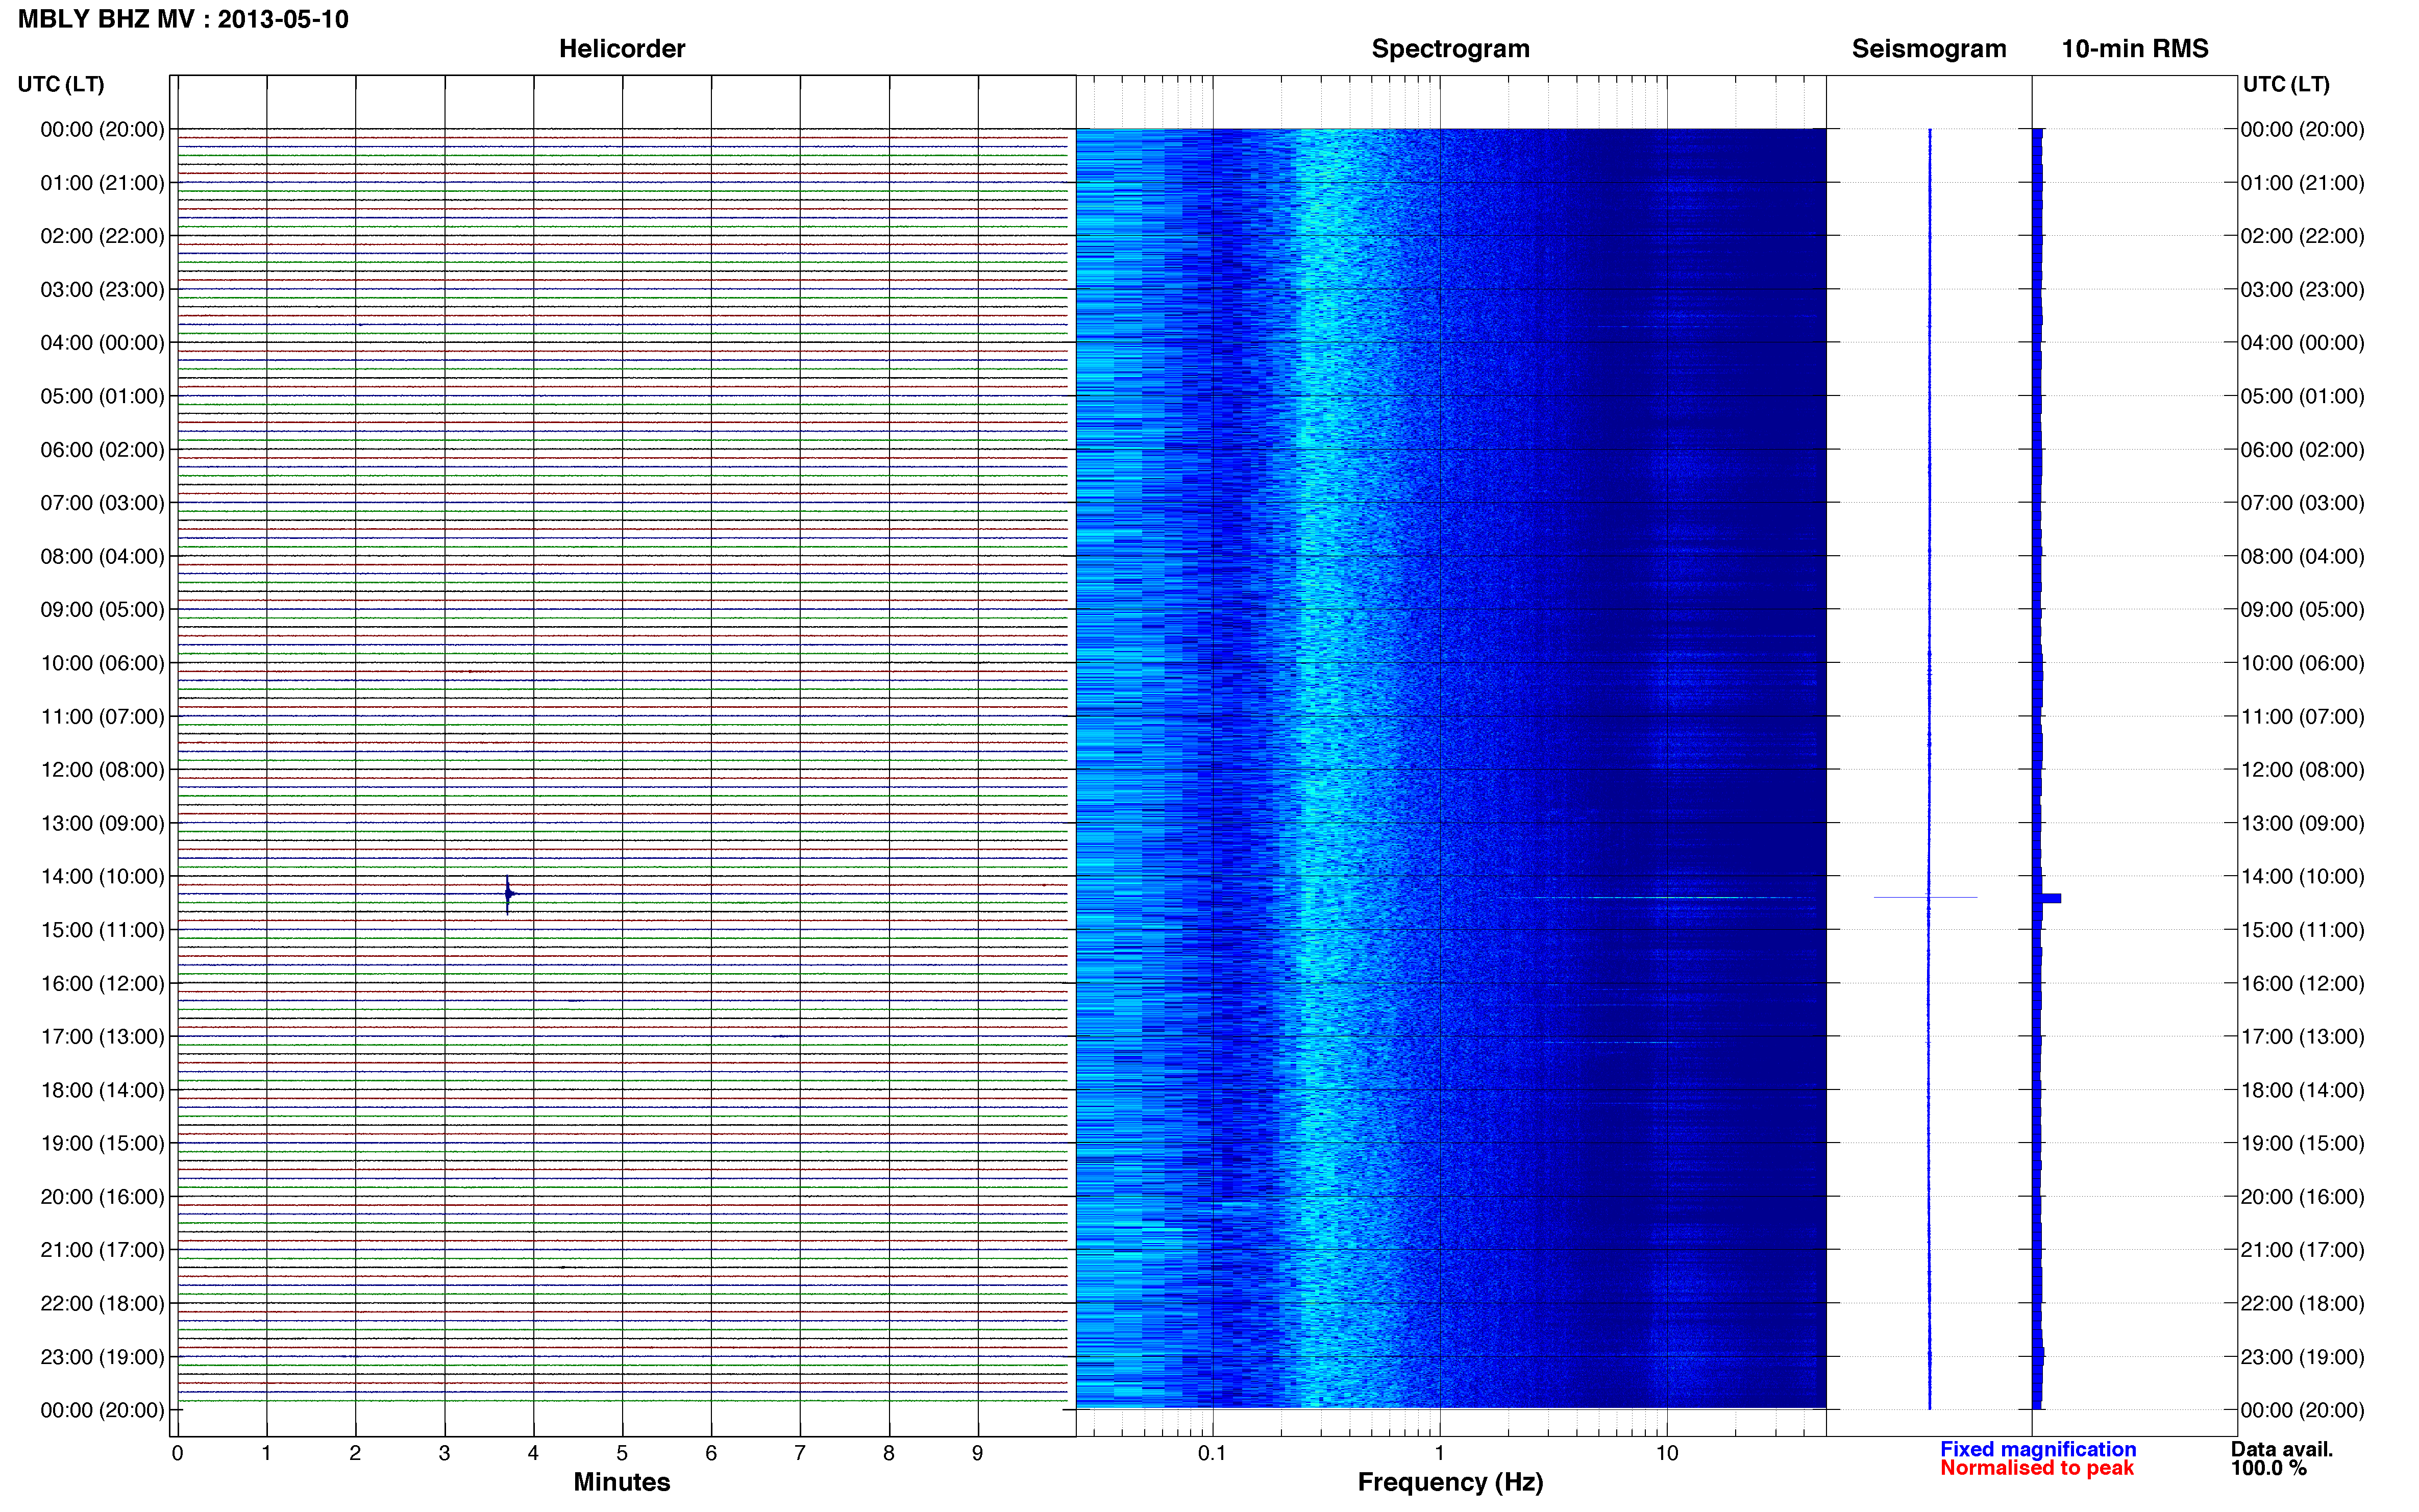2419x1512 pixels.
Task: Click the left 'UTC (LT)' axis label
Action: pos(61,84)
